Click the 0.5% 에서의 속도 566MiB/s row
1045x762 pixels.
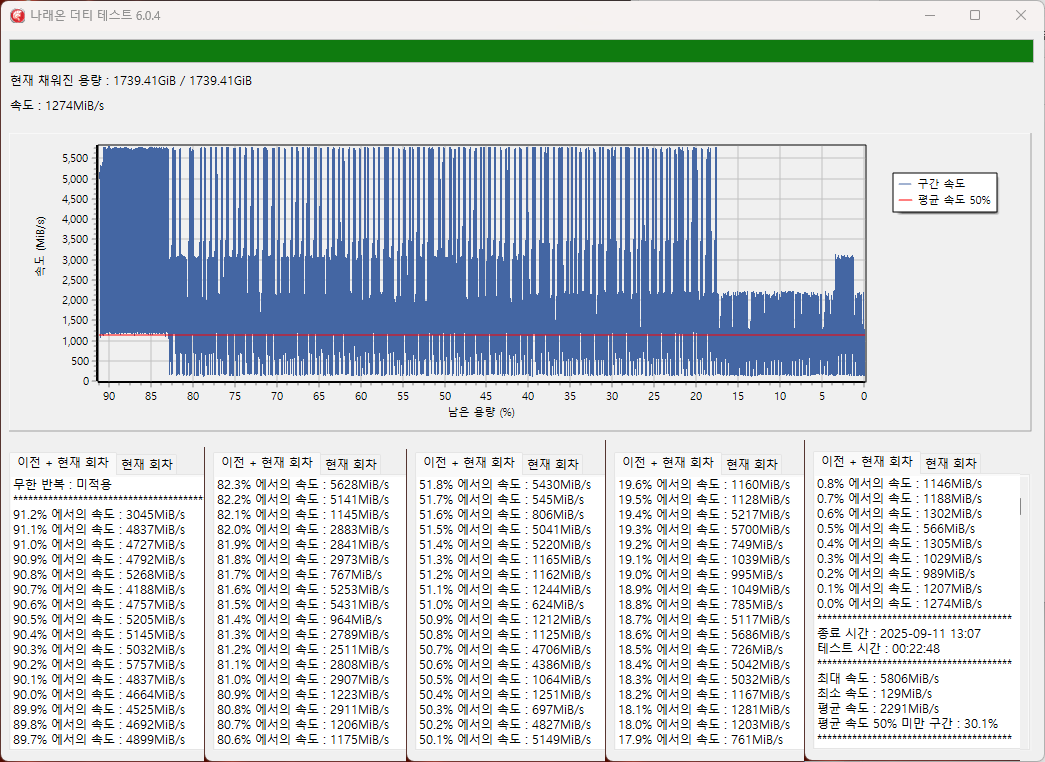tap(896, 529)
